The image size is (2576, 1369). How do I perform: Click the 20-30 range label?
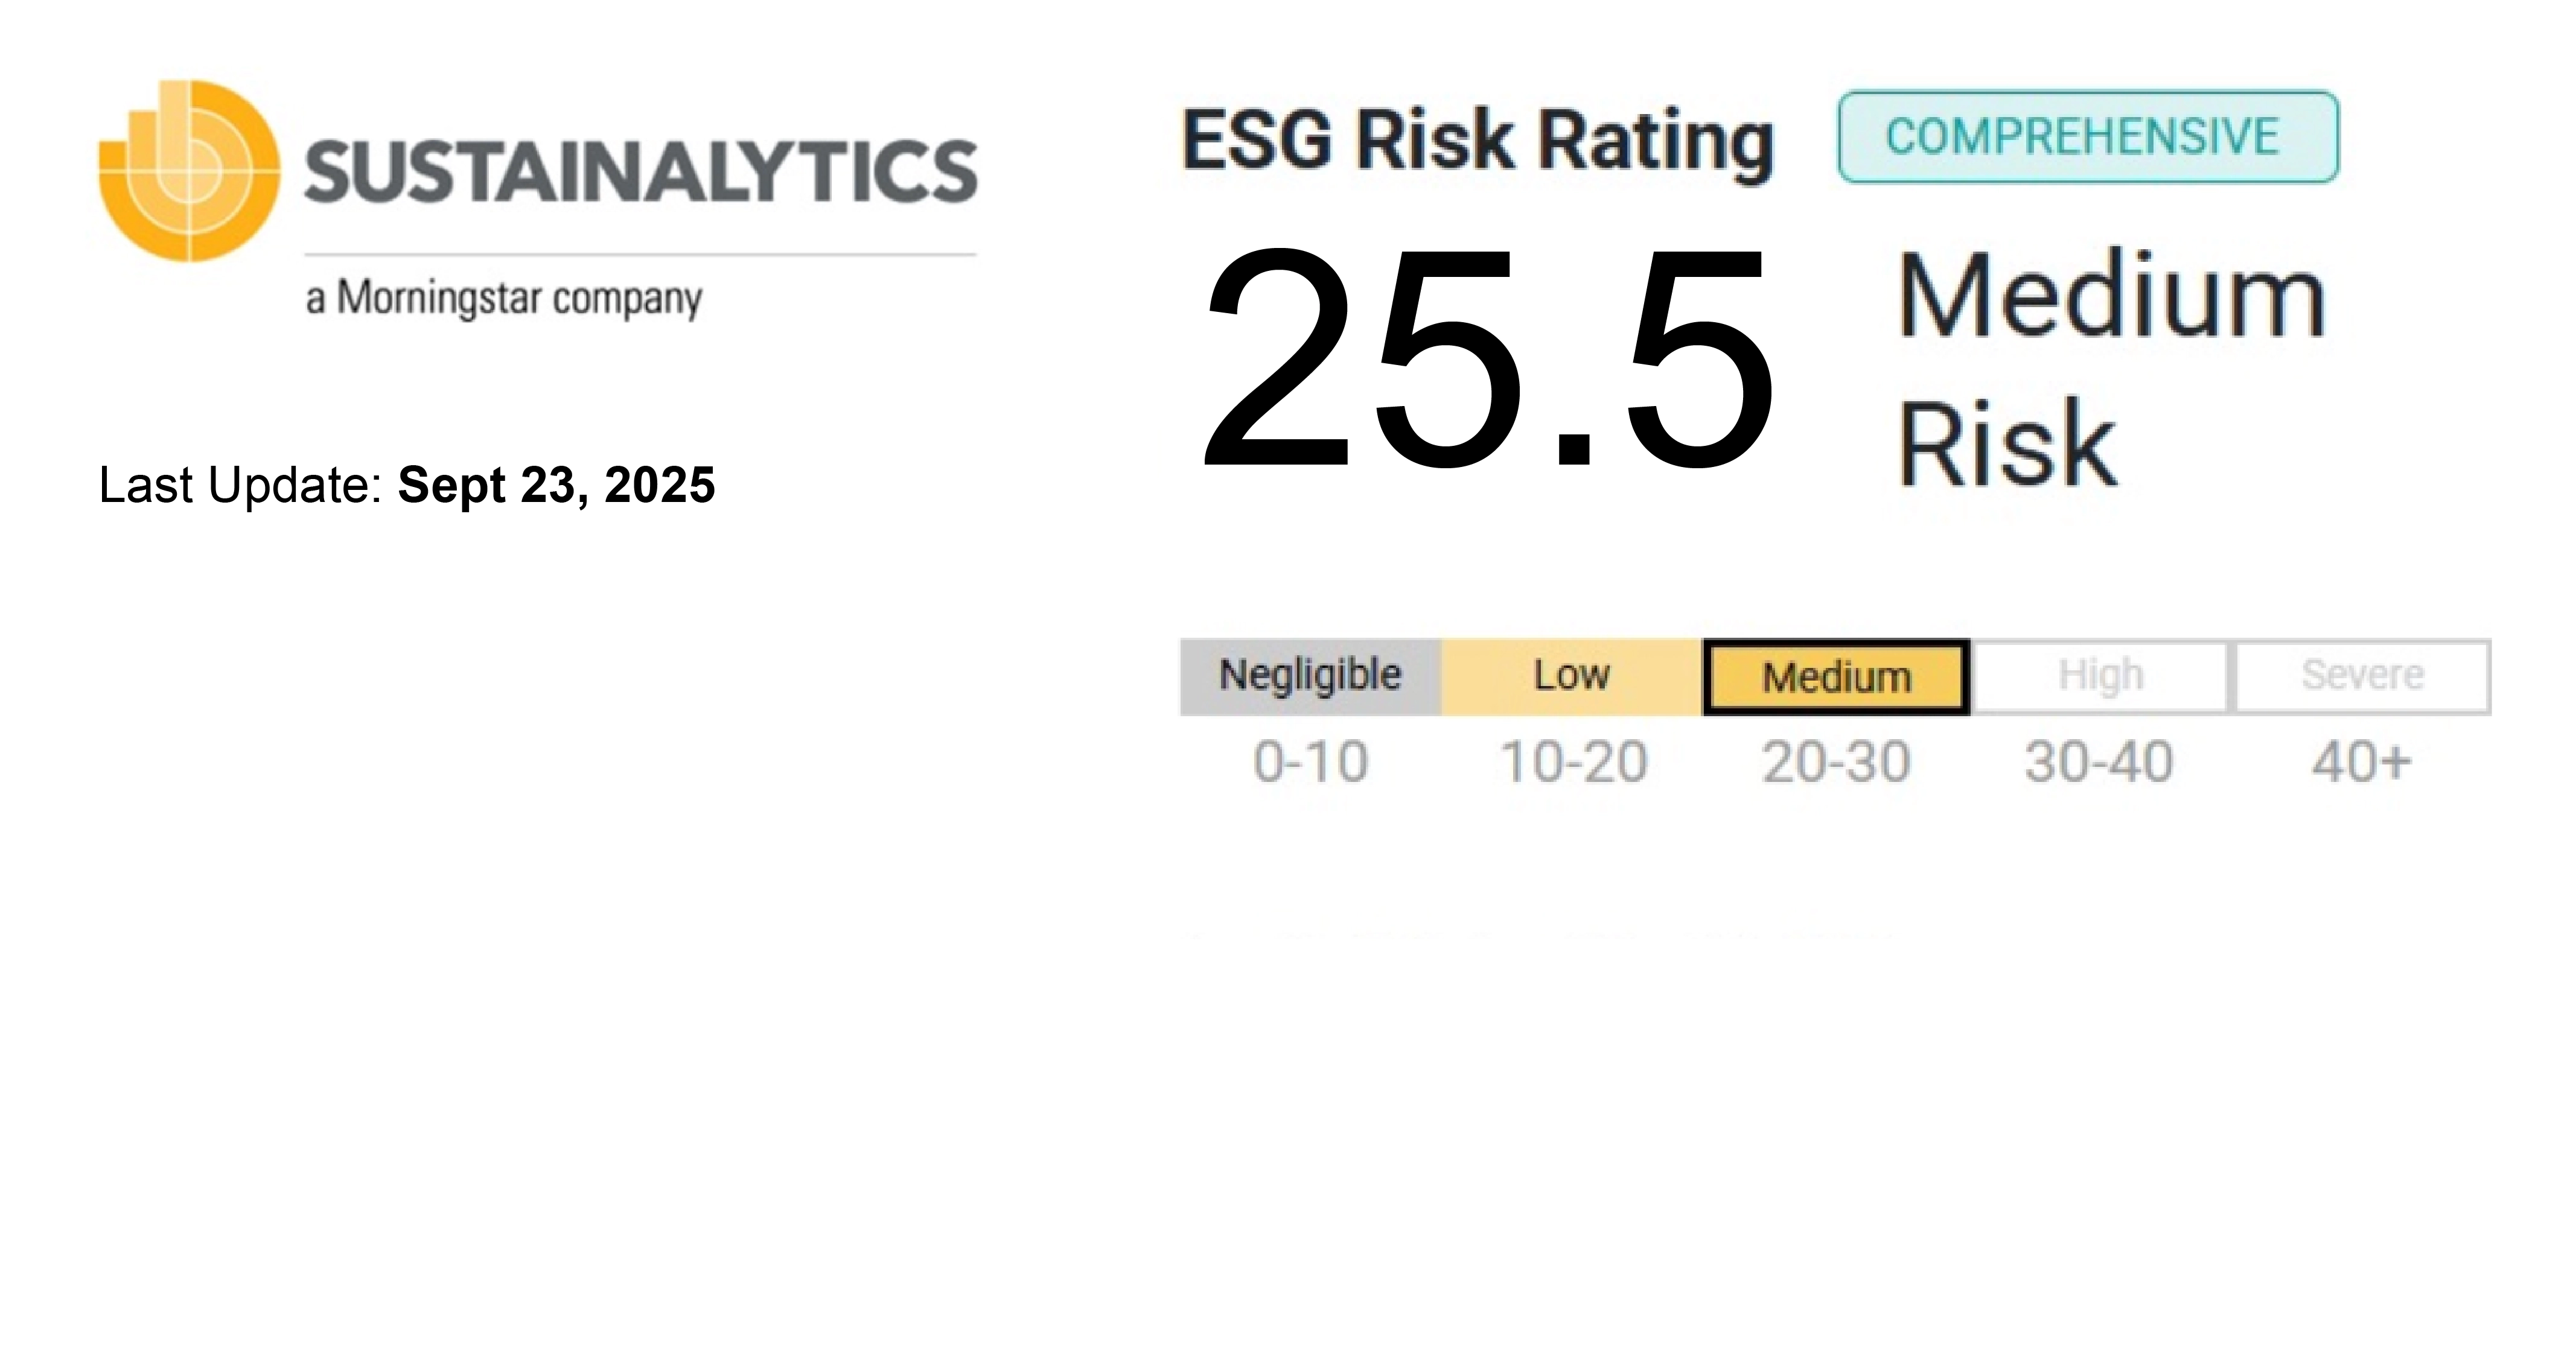1836,762
